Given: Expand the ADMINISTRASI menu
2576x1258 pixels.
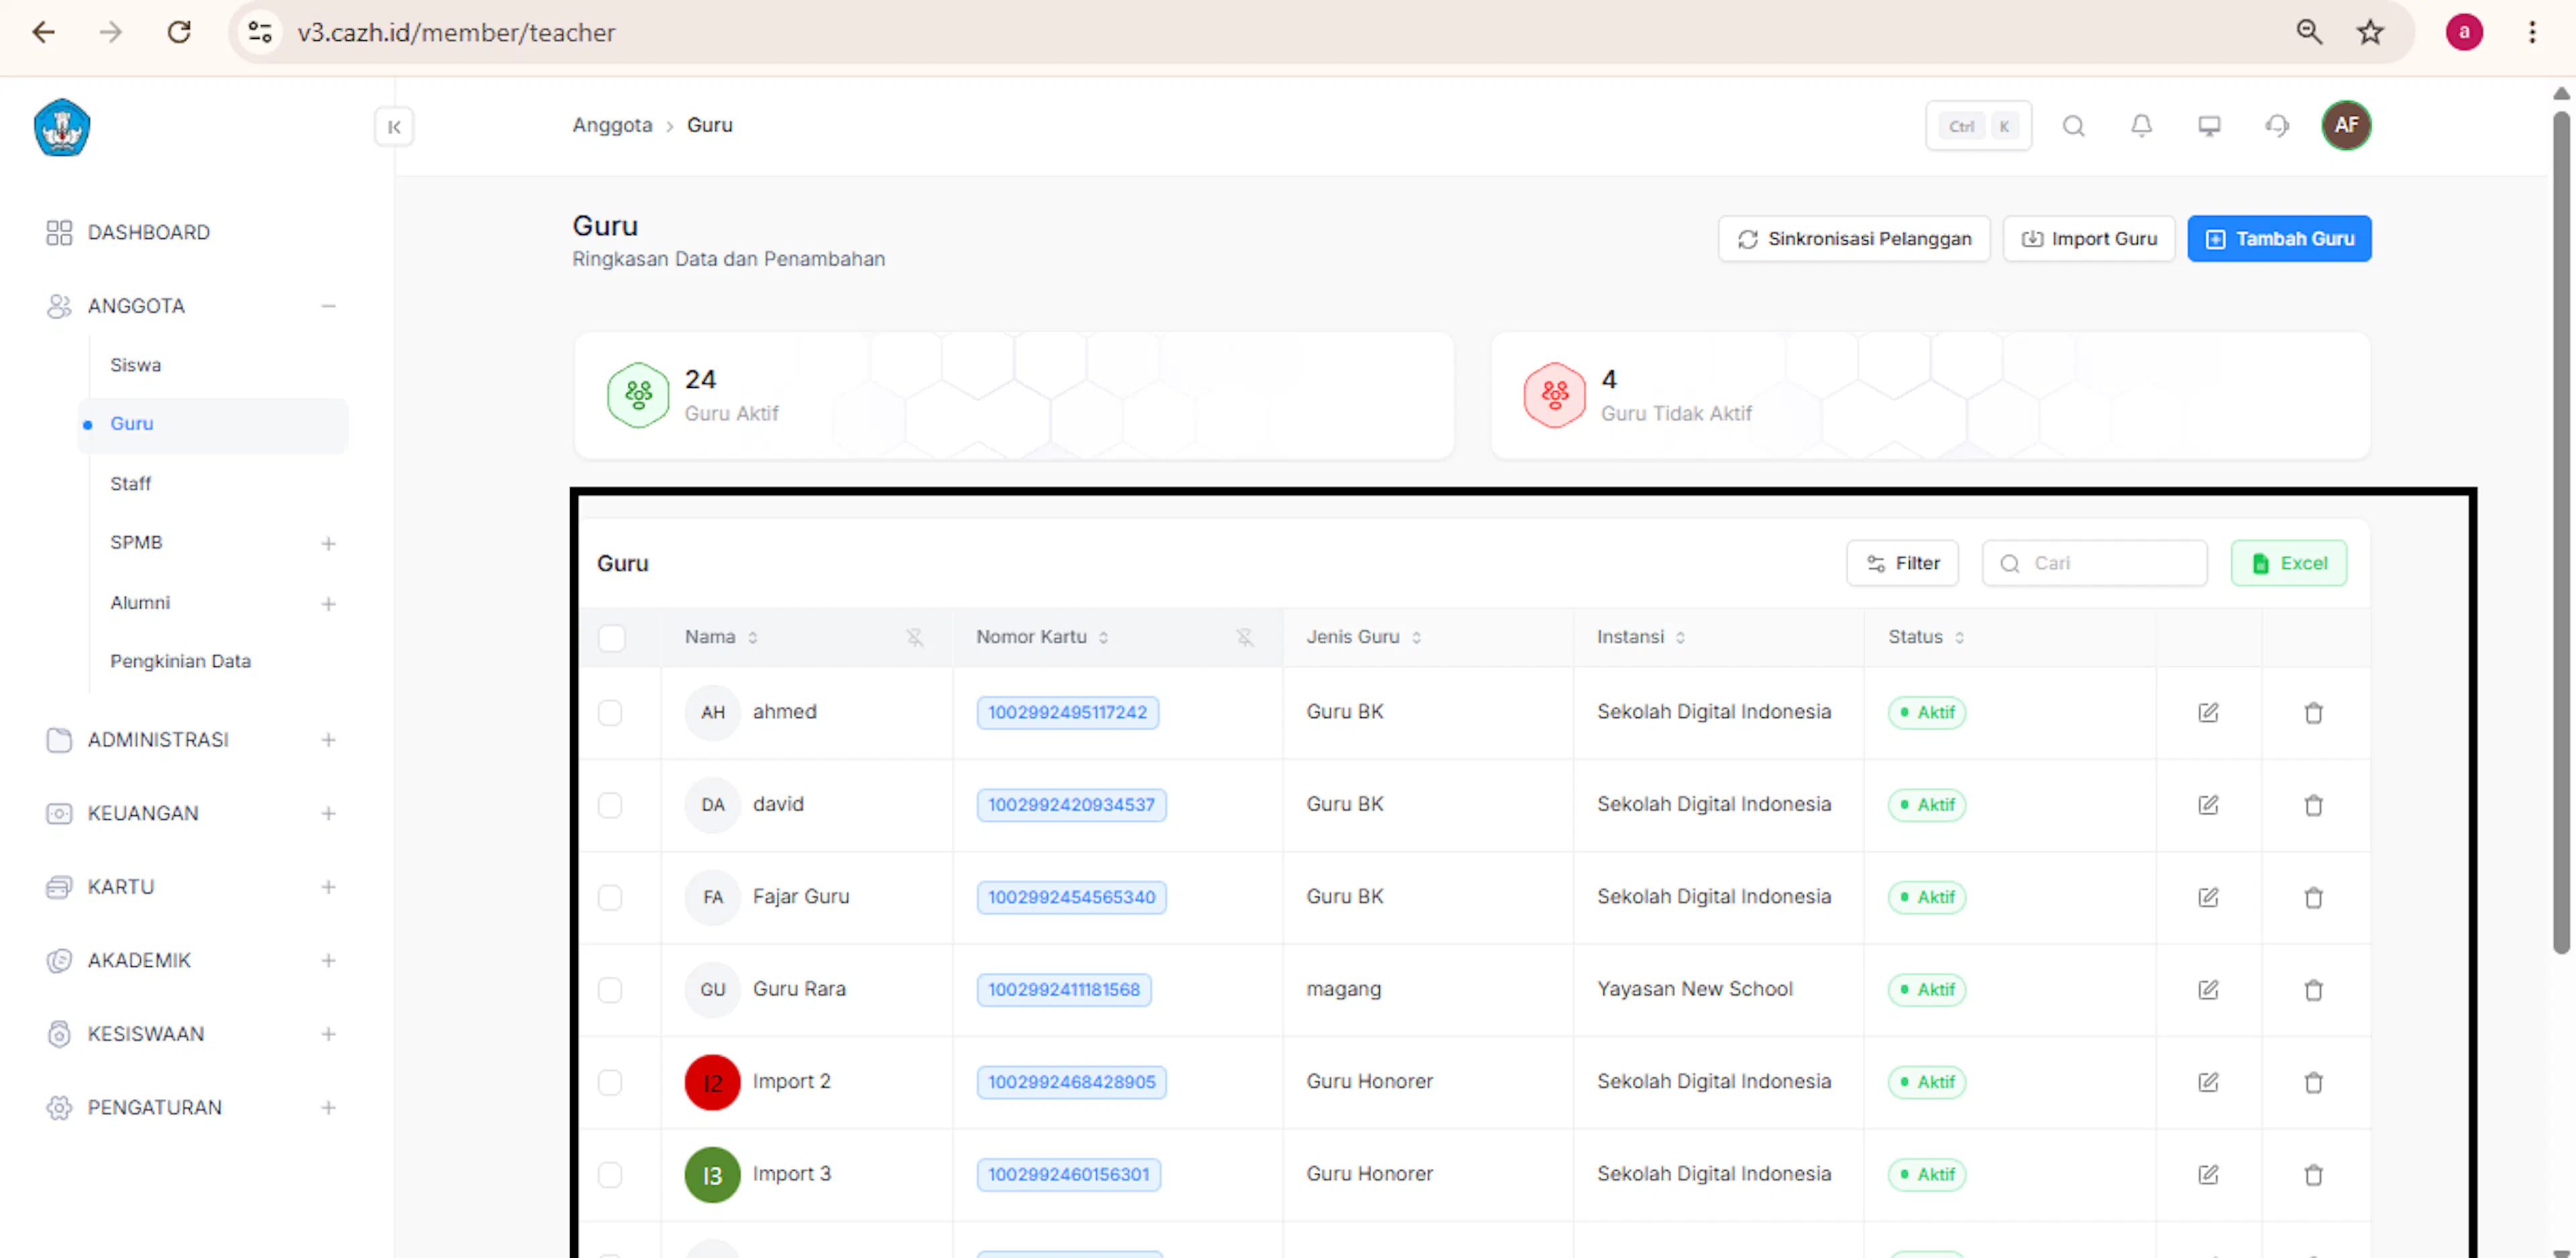Looking at the screenshot, I should pos(328,740).
